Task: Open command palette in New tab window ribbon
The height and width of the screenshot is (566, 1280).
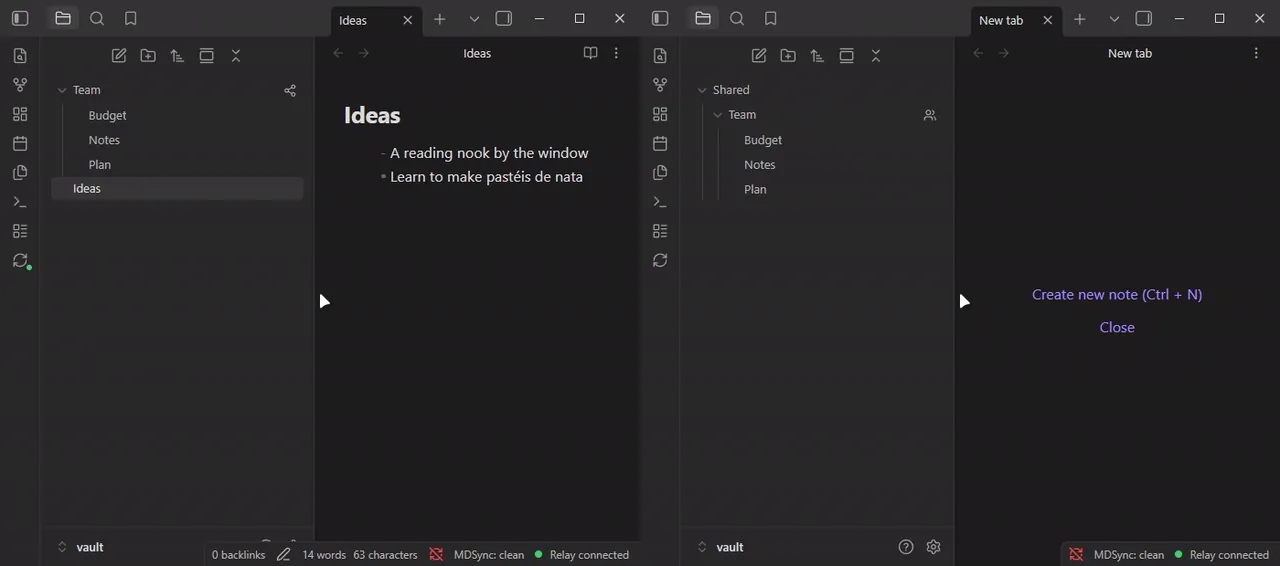Action: [660, 202]
